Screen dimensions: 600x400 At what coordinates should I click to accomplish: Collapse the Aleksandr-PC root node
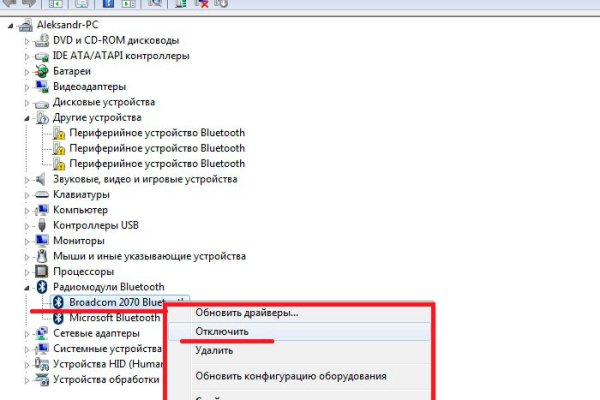12,25
